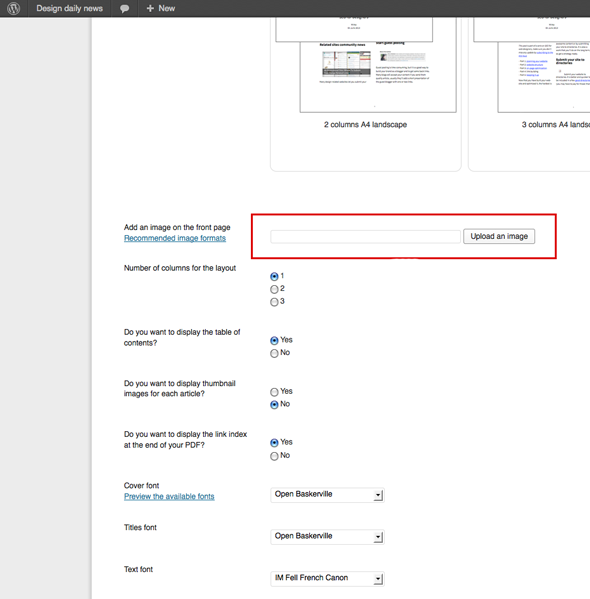Image resolution: width=590 pixels, height=599 pixels.
Task: Select the 3 columns A4 landscape template thumbnail
Action: coord(532,65)
